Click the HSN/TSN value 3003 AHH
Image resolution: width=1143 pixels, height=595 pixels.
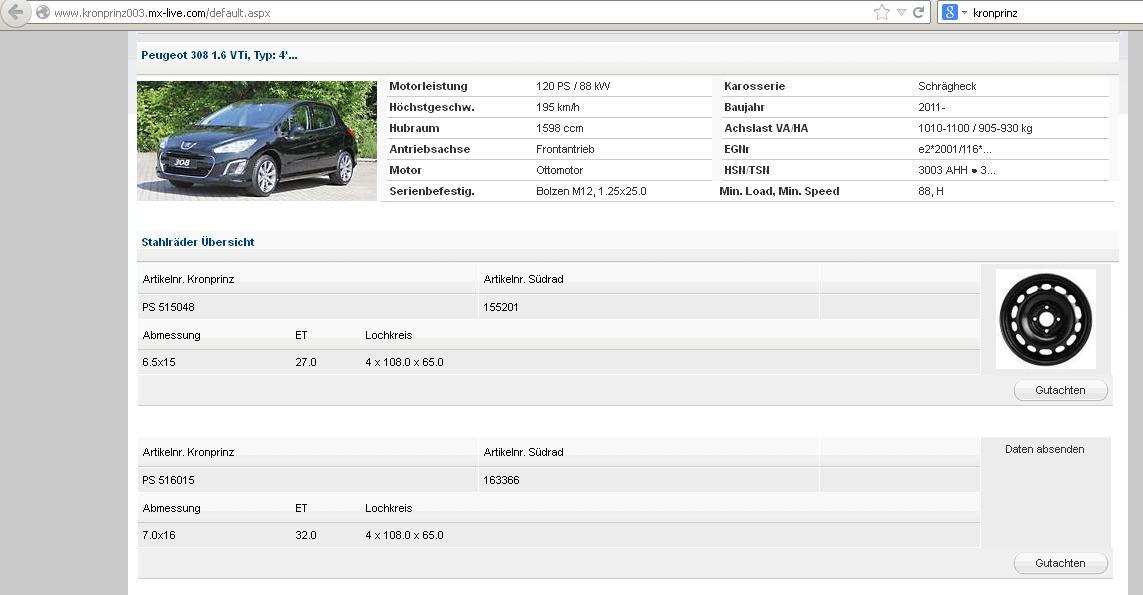(956, 170)
